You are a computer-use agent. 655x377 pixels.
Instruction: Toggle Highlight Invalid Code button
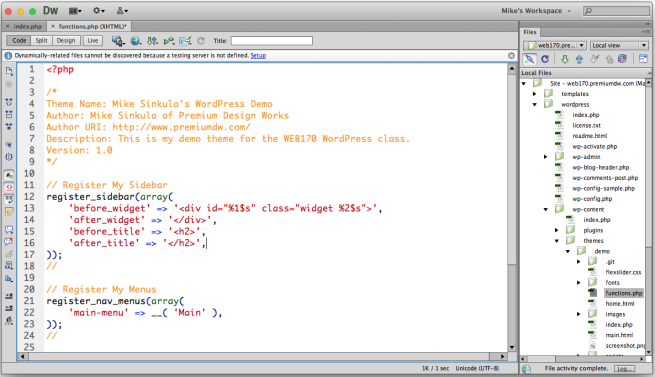[x=9, y=187]
